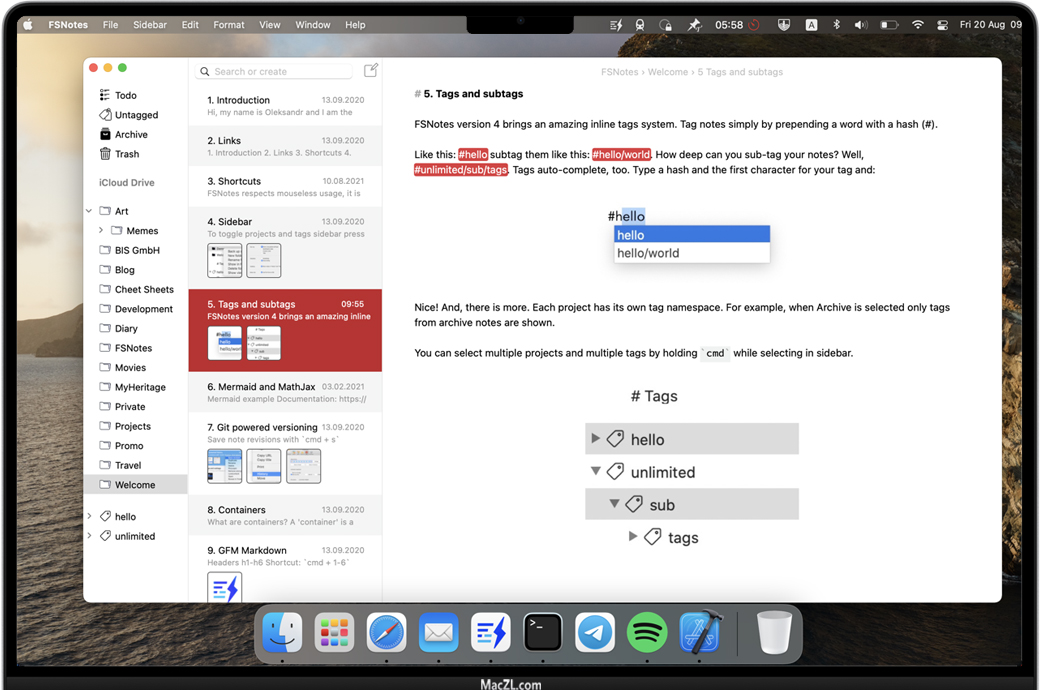Viewport: 1040px width, 690px height.
Task: Open the '4. Sidebar' note
Action: click(285, 247)
